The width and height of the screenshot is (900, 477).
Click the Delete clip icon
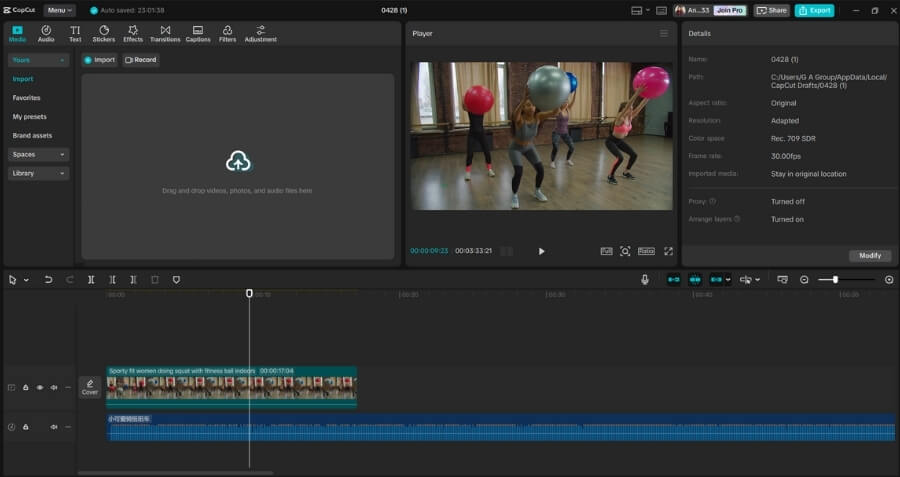154,280
